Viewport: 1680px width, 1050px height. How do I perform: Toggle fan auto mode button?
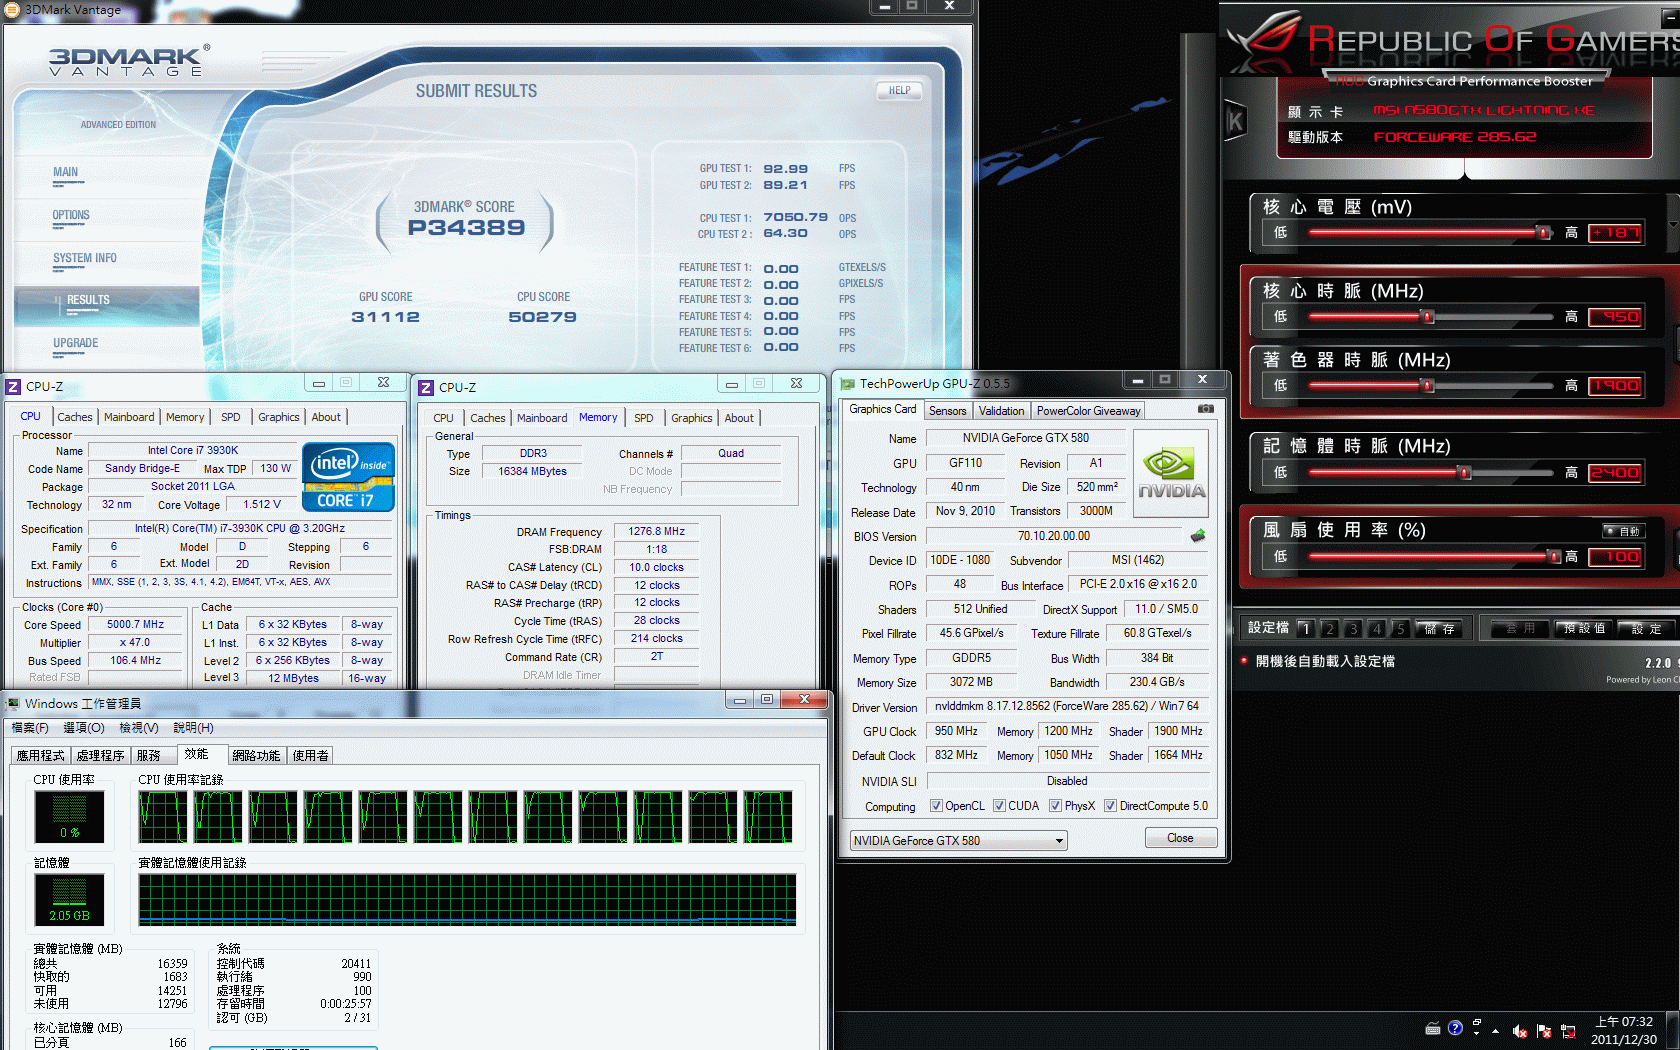point(1623,531)
